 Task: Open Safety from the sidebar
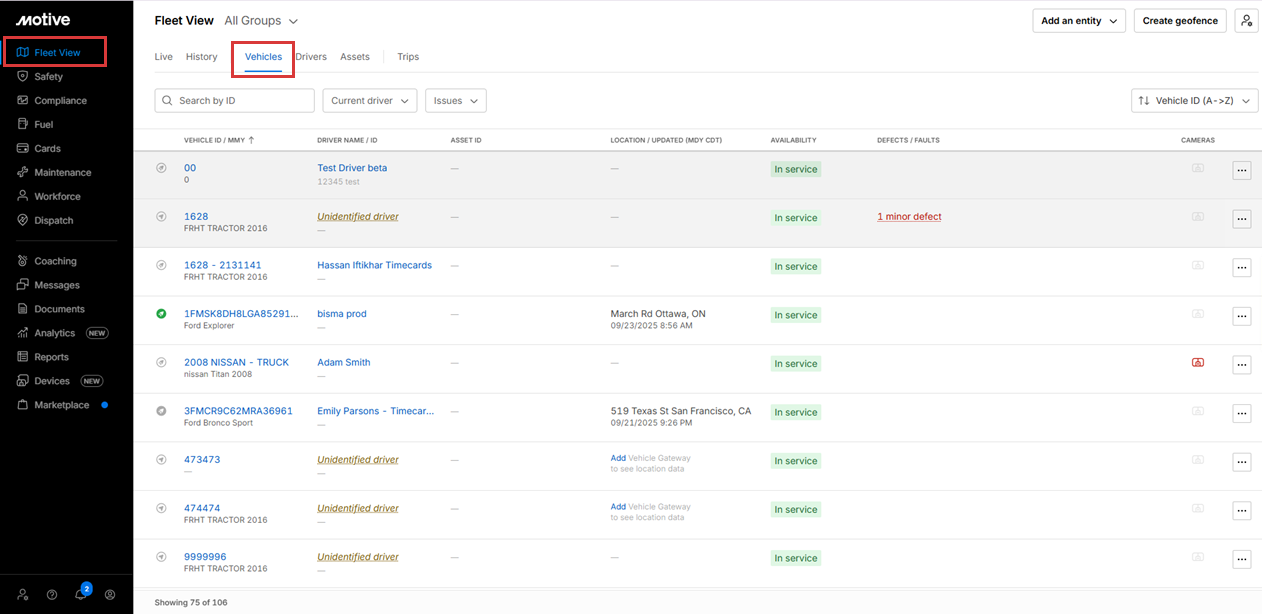tap(48, 77)
